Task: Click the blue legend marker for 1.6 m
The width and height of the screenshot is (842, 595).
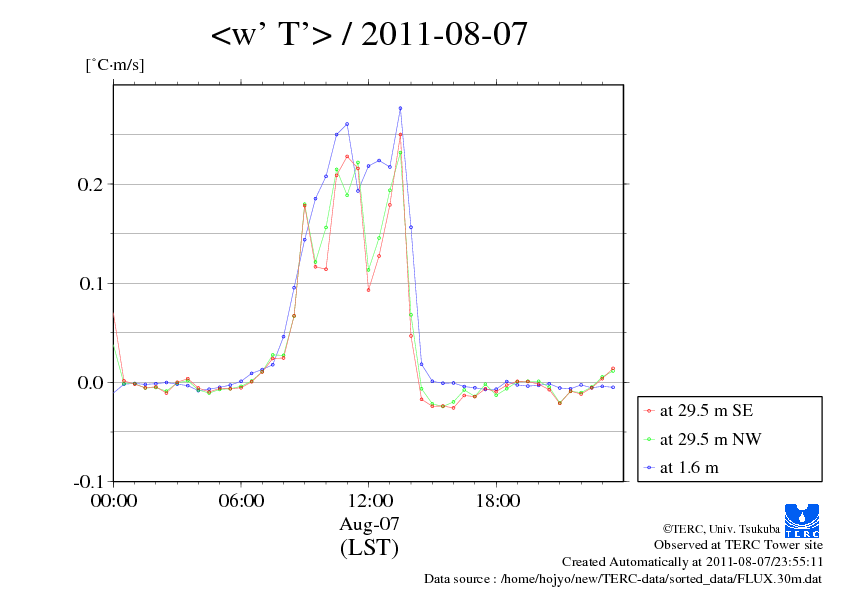Action: point(649,468)
